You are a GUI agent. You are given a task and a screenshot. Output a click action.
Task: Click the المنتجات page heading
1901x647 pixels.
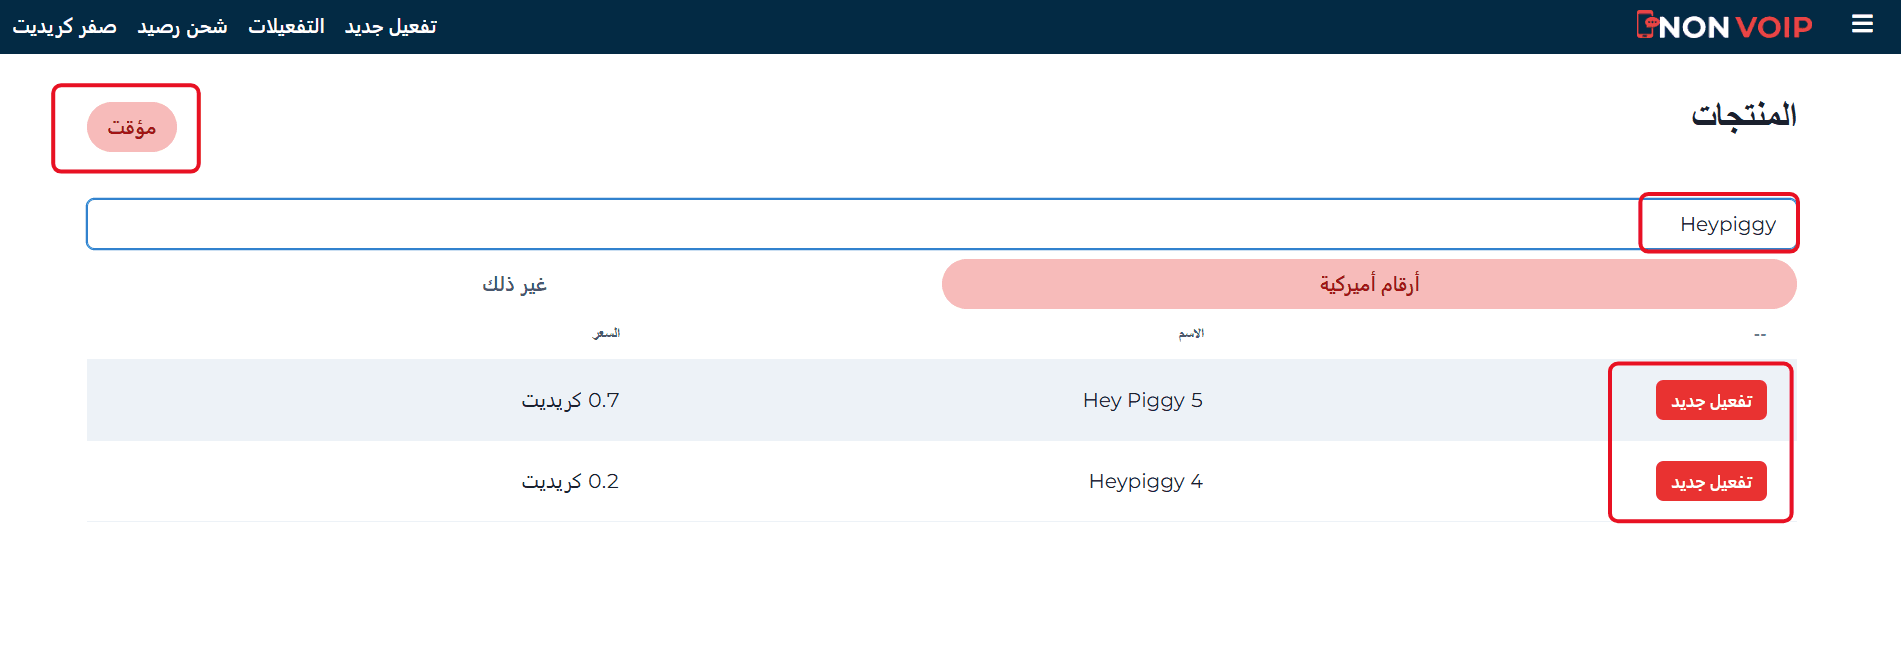(x=1743, y=115)
